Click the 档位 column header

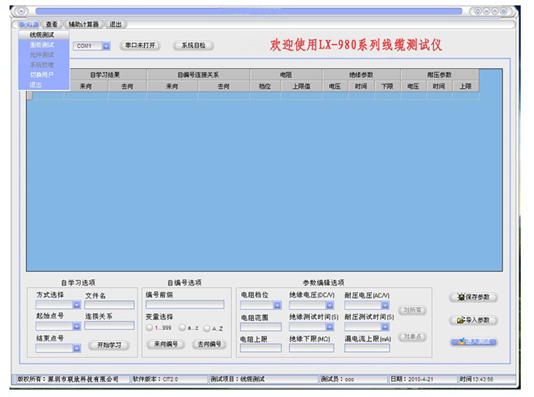(x=265, y=86)
